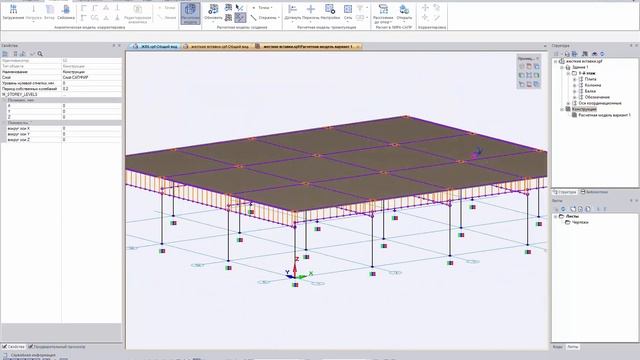The image size is (640, 360).
Task: Click the Слой value field Слой САПФИР
Action: coord(91,77)
